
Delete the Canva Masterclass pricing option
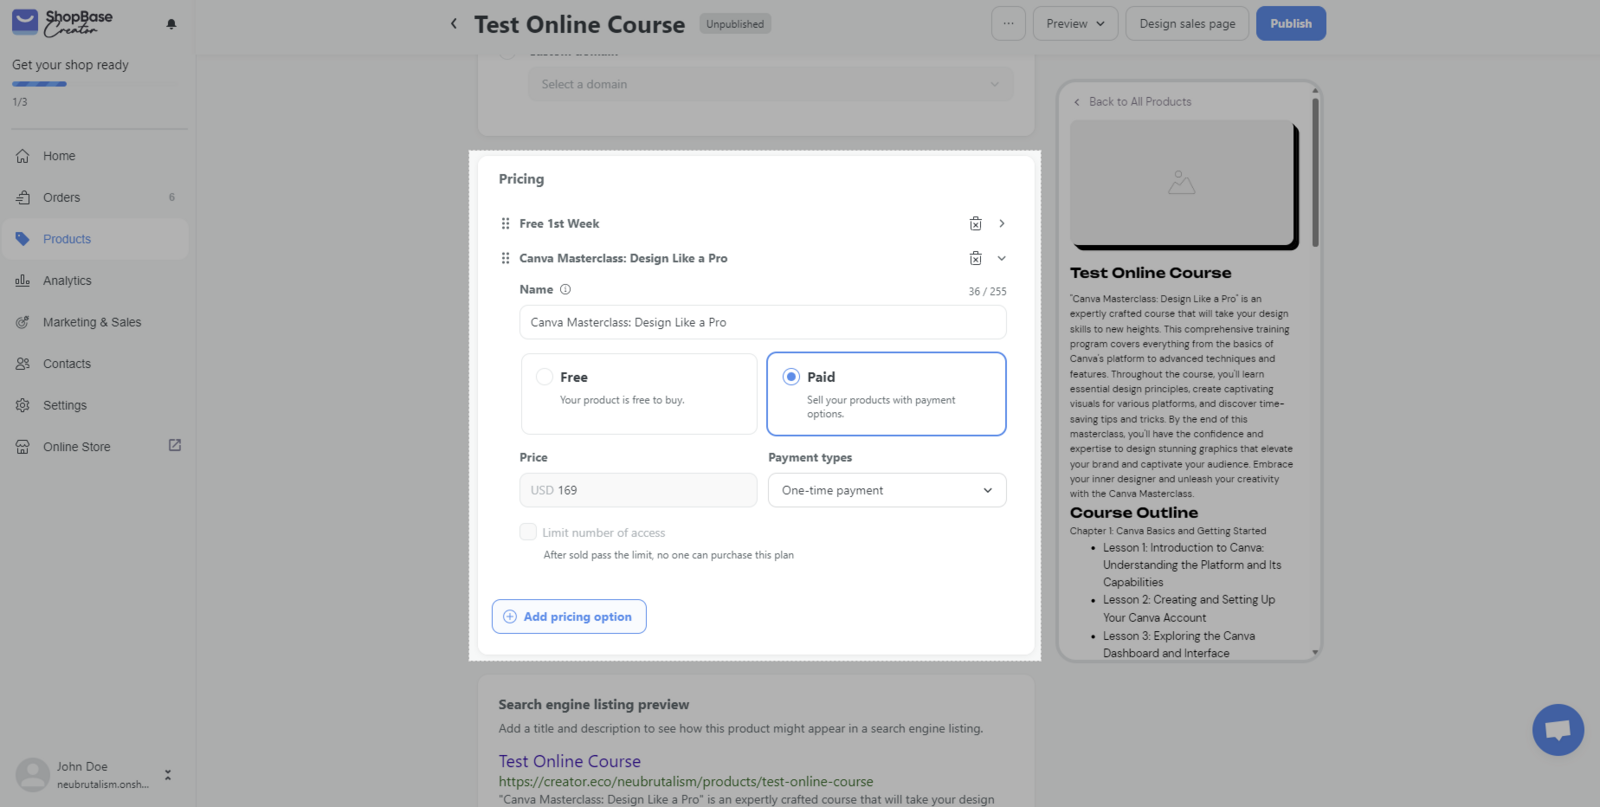pyautogui.click(x=976, y=258)
